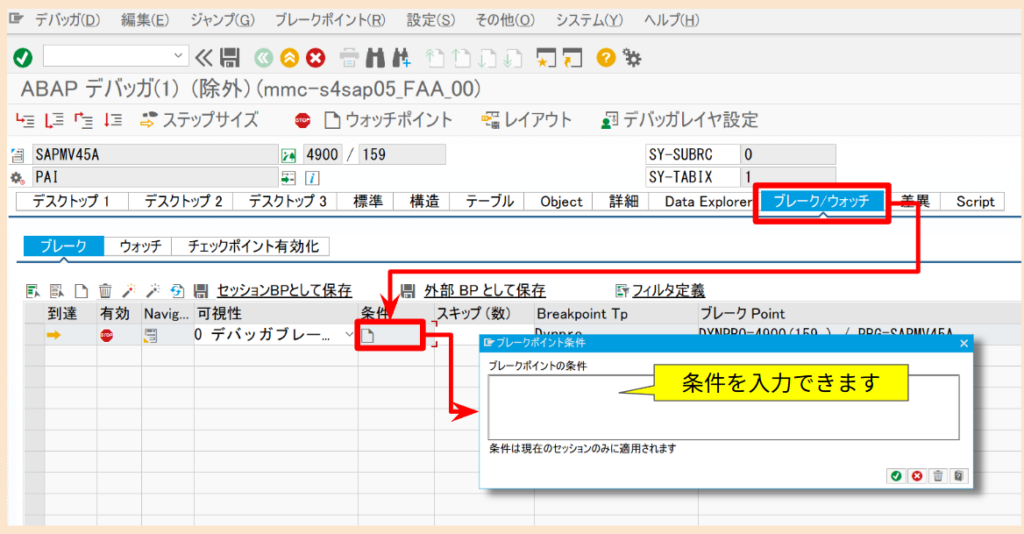Click the Find Next binoculars icon
The image size is (1024, 534).
point(402,58)
